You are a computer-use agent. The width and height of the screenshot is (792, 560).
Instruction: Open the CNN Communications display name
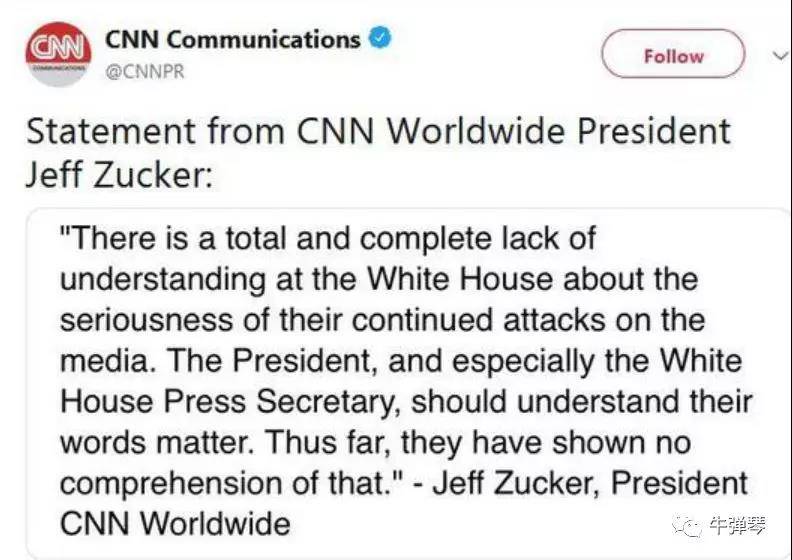click(x=232, y=40)
